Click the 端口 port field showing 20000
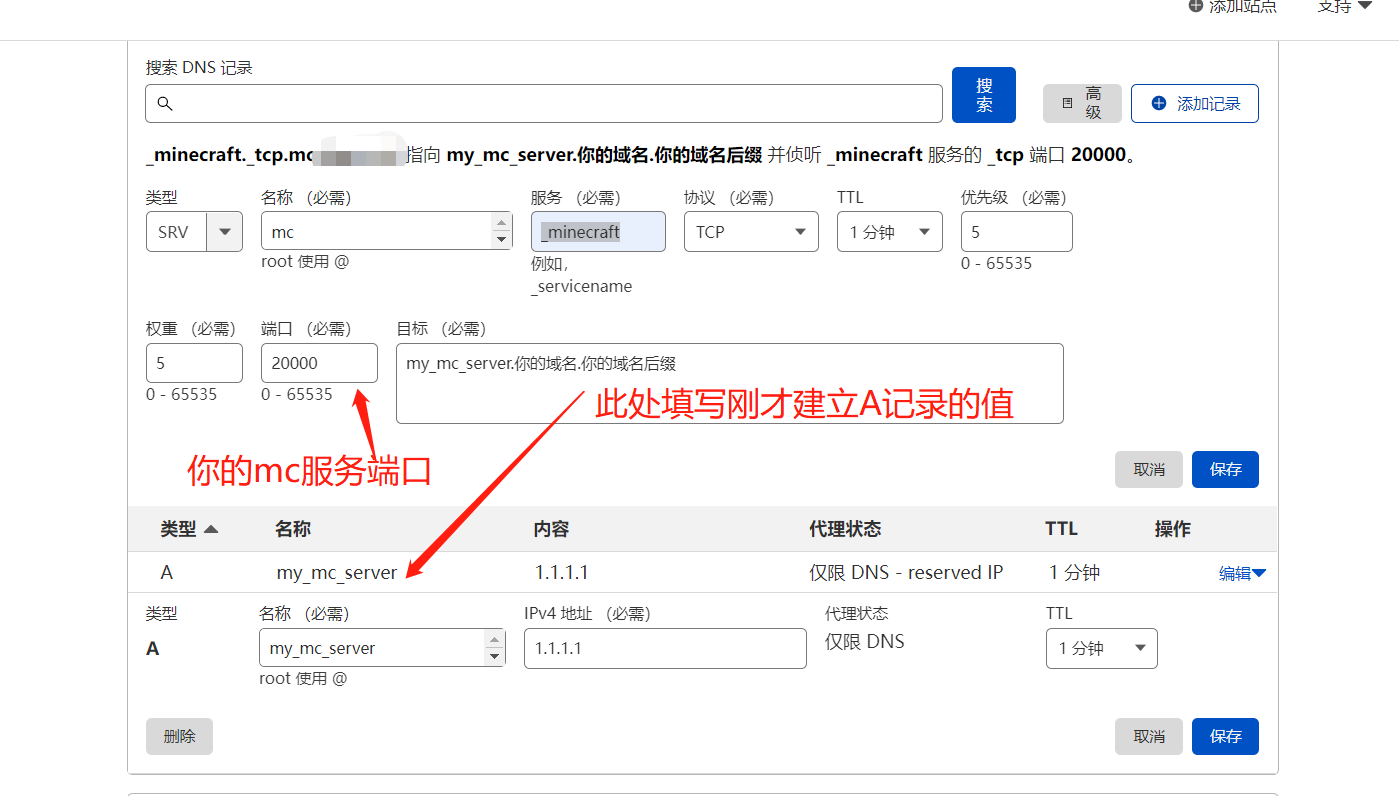The image size is (1399, 796). 319,363
